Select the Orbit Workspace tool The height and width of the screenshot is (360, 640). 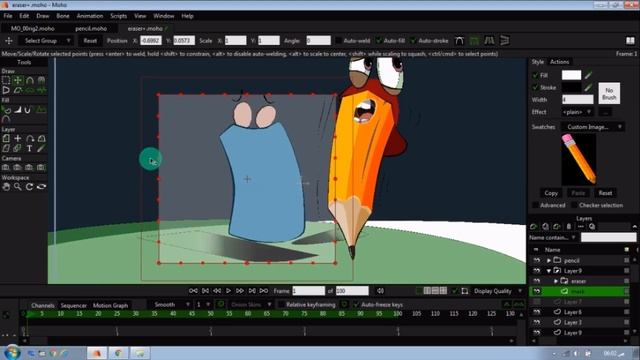tap(41, 187)
